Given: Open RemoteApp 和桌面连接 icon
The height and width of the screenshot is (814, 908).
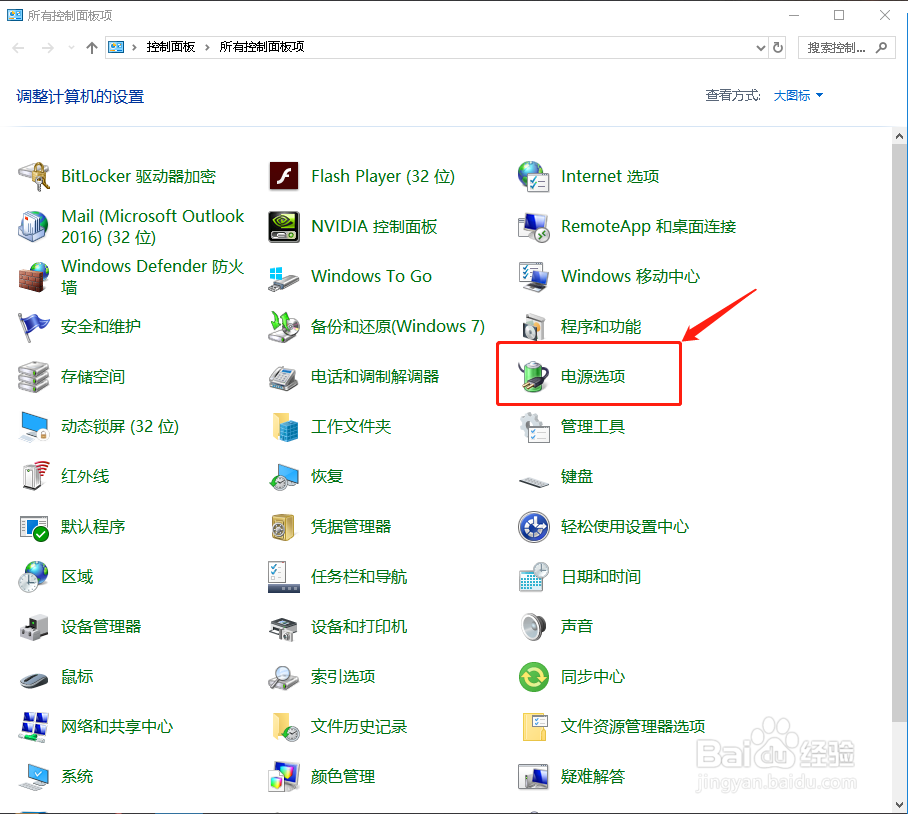Looking at the screenshot, I should (533, 227).
